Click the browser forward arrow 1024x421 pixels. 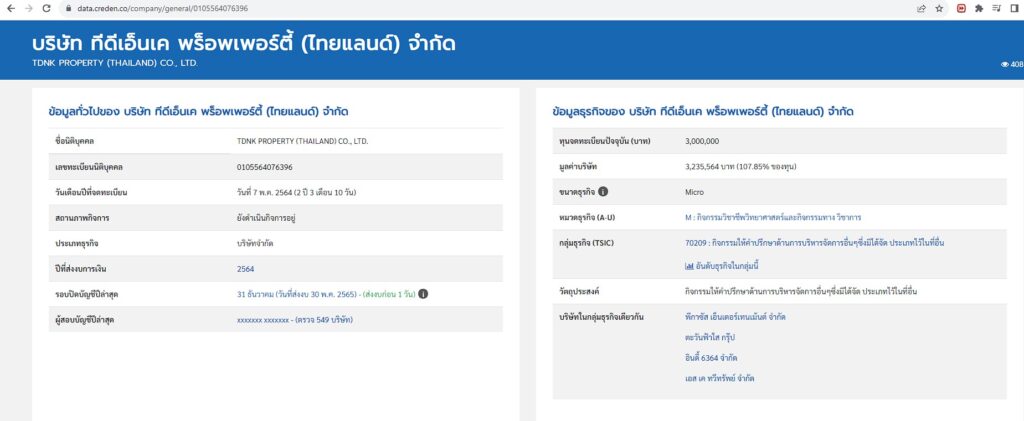(27, 8)
